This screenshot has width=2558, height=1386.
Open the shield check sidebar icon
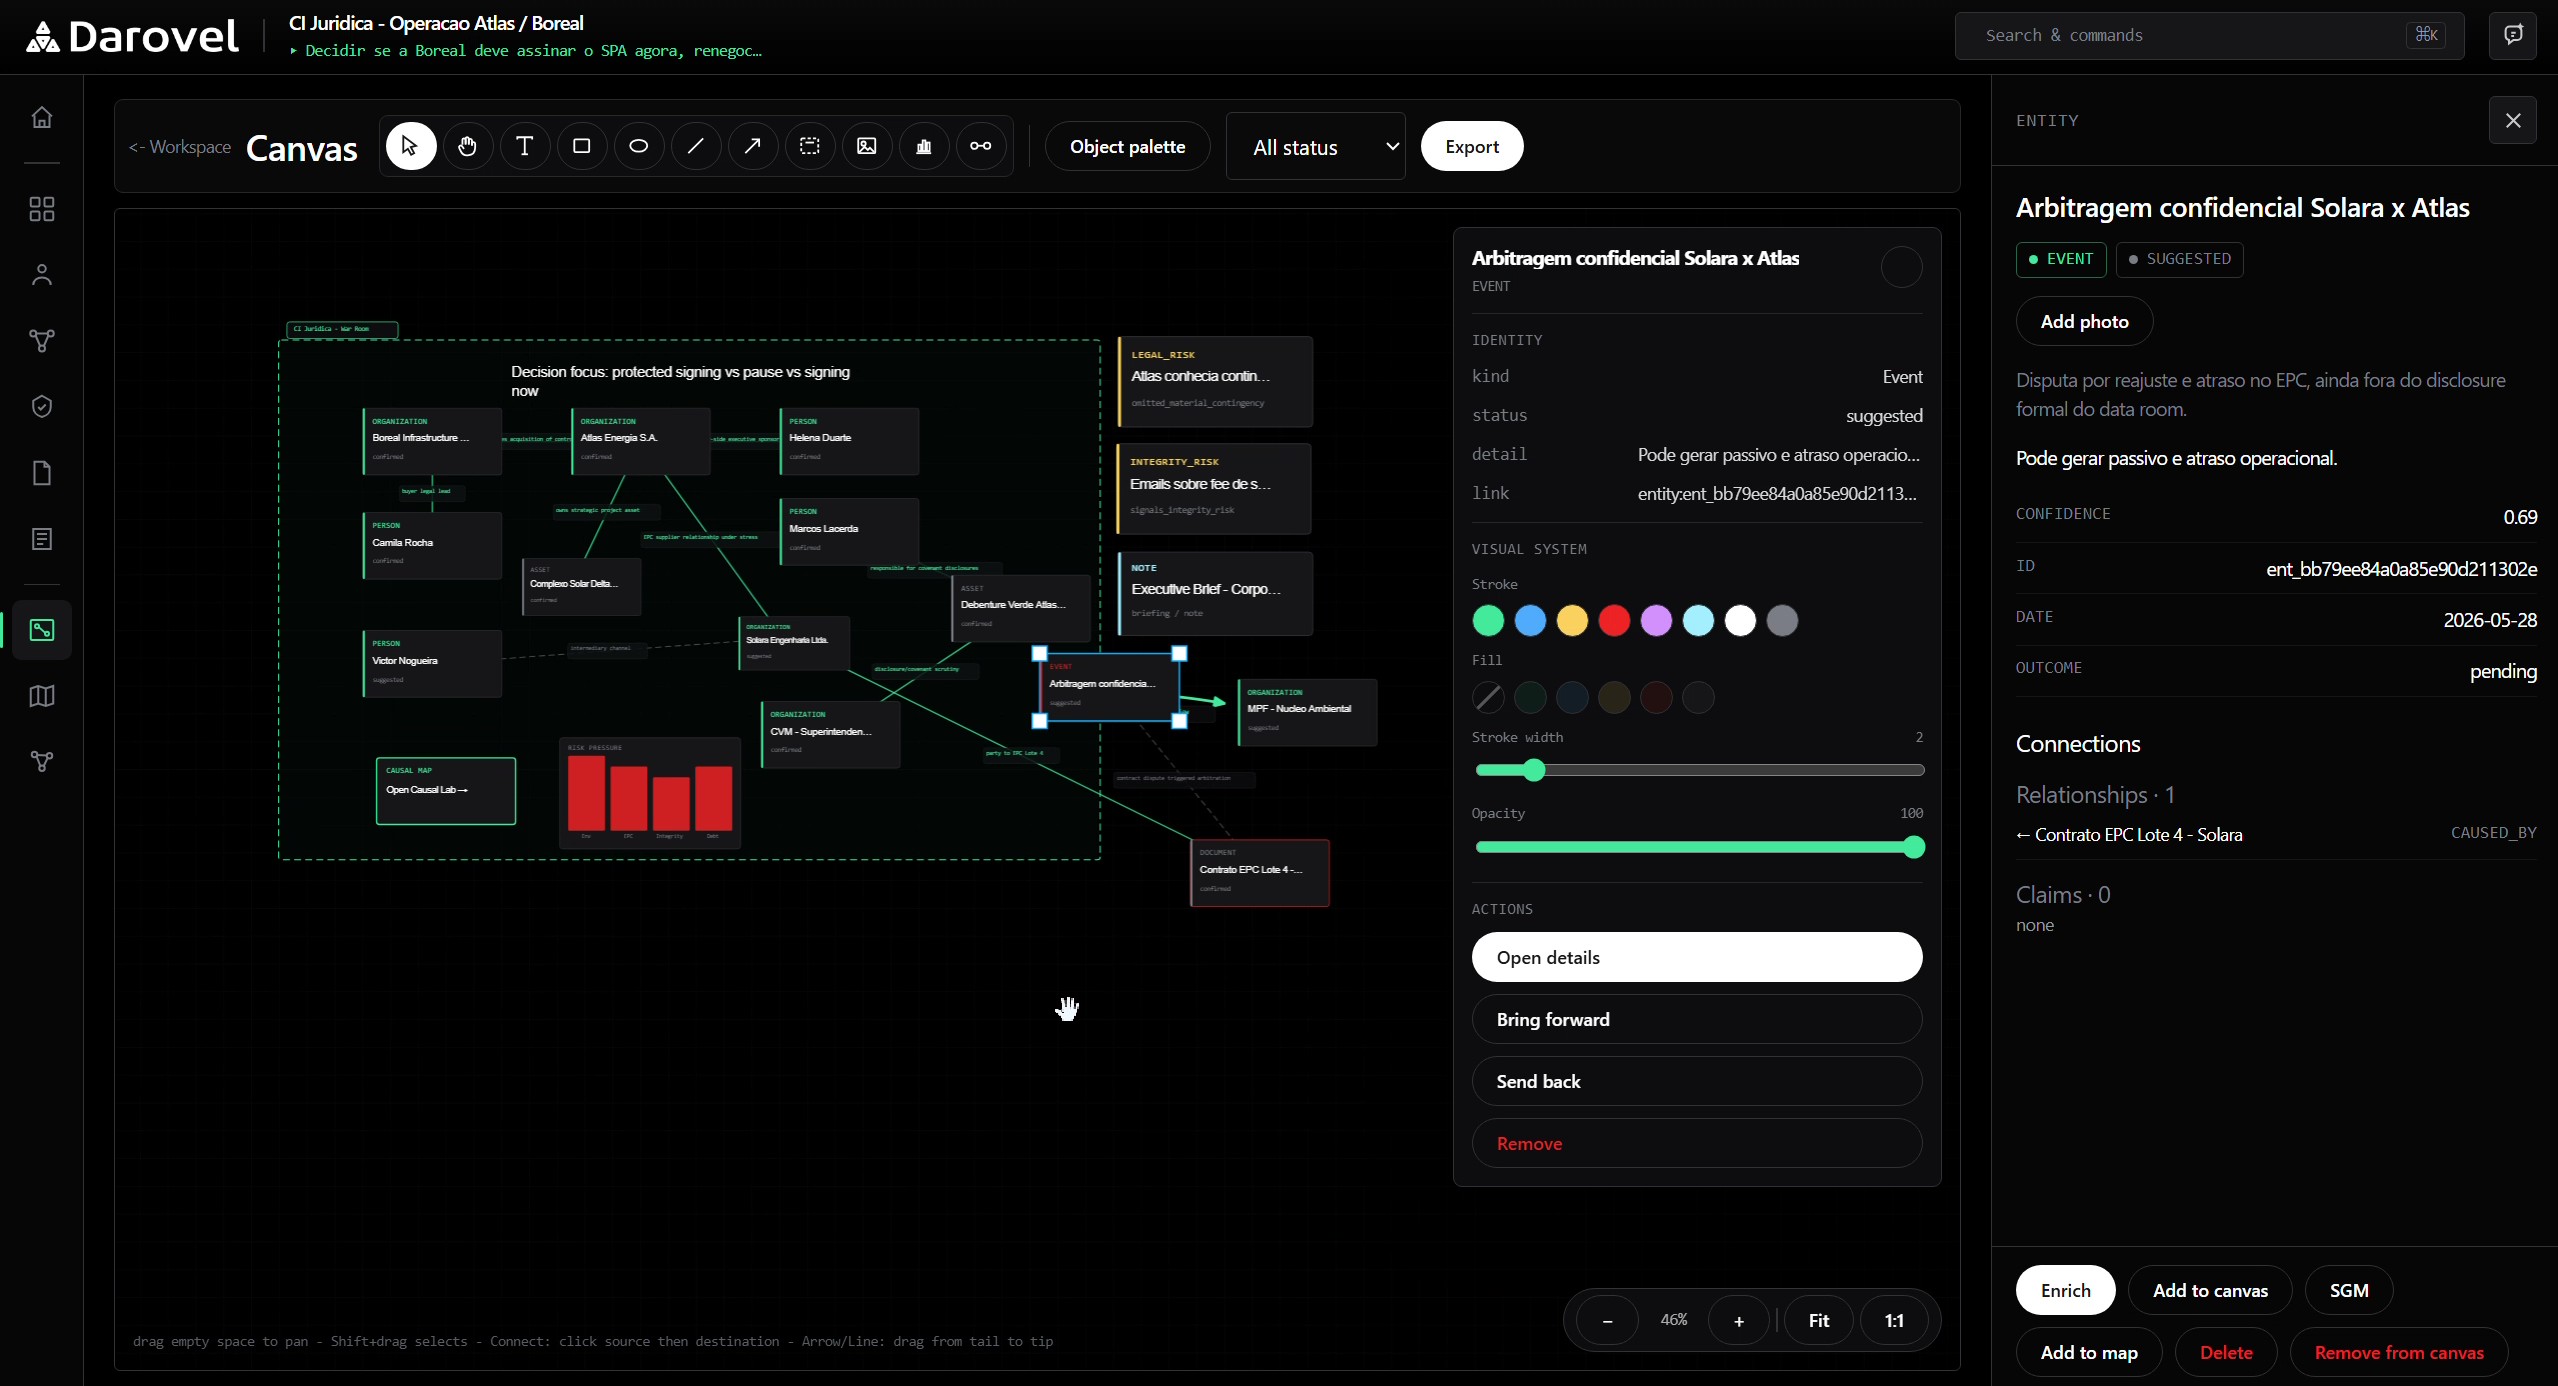point(42,407)
